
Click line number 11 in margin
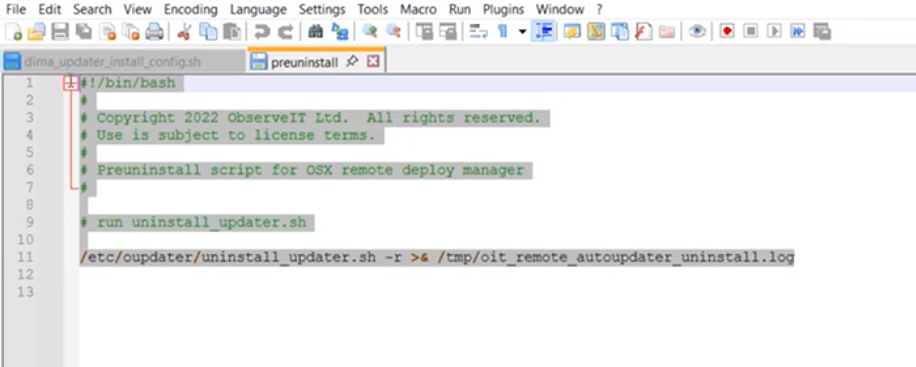[x=26, y=257]
